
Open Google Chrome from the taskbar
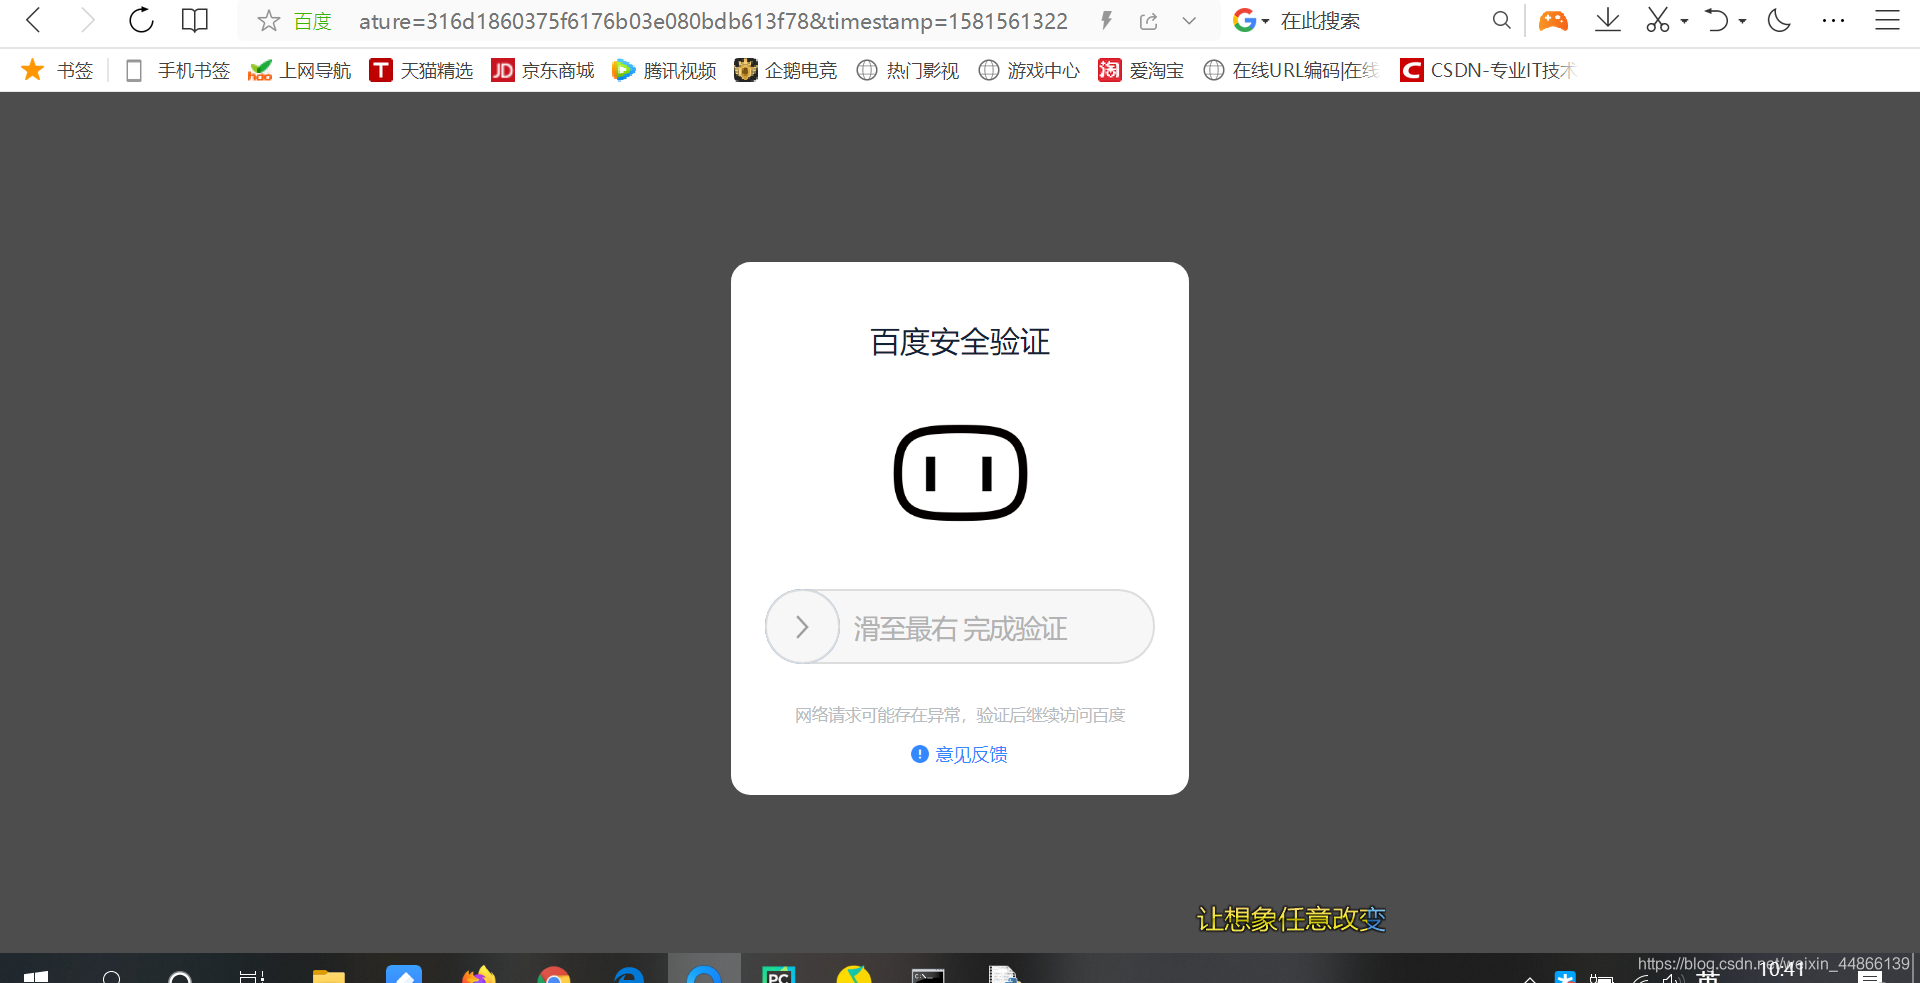tap(554, 975)
